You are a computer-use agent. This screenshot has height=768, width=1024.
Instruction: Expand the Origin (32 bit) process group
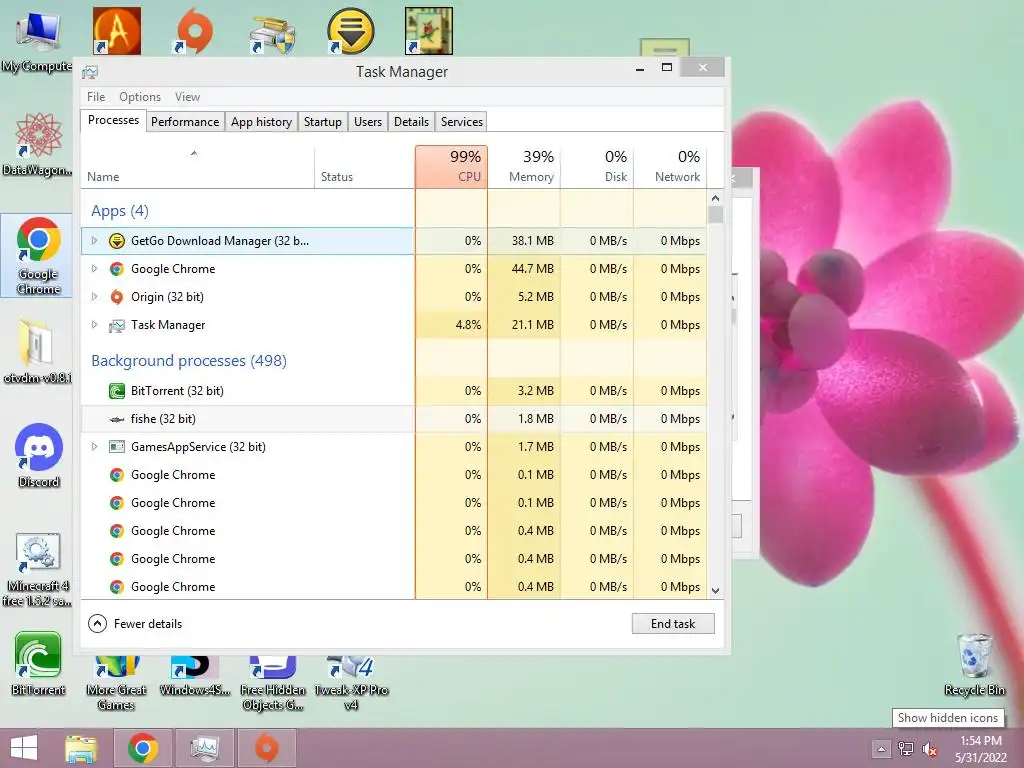coord(94,297)
